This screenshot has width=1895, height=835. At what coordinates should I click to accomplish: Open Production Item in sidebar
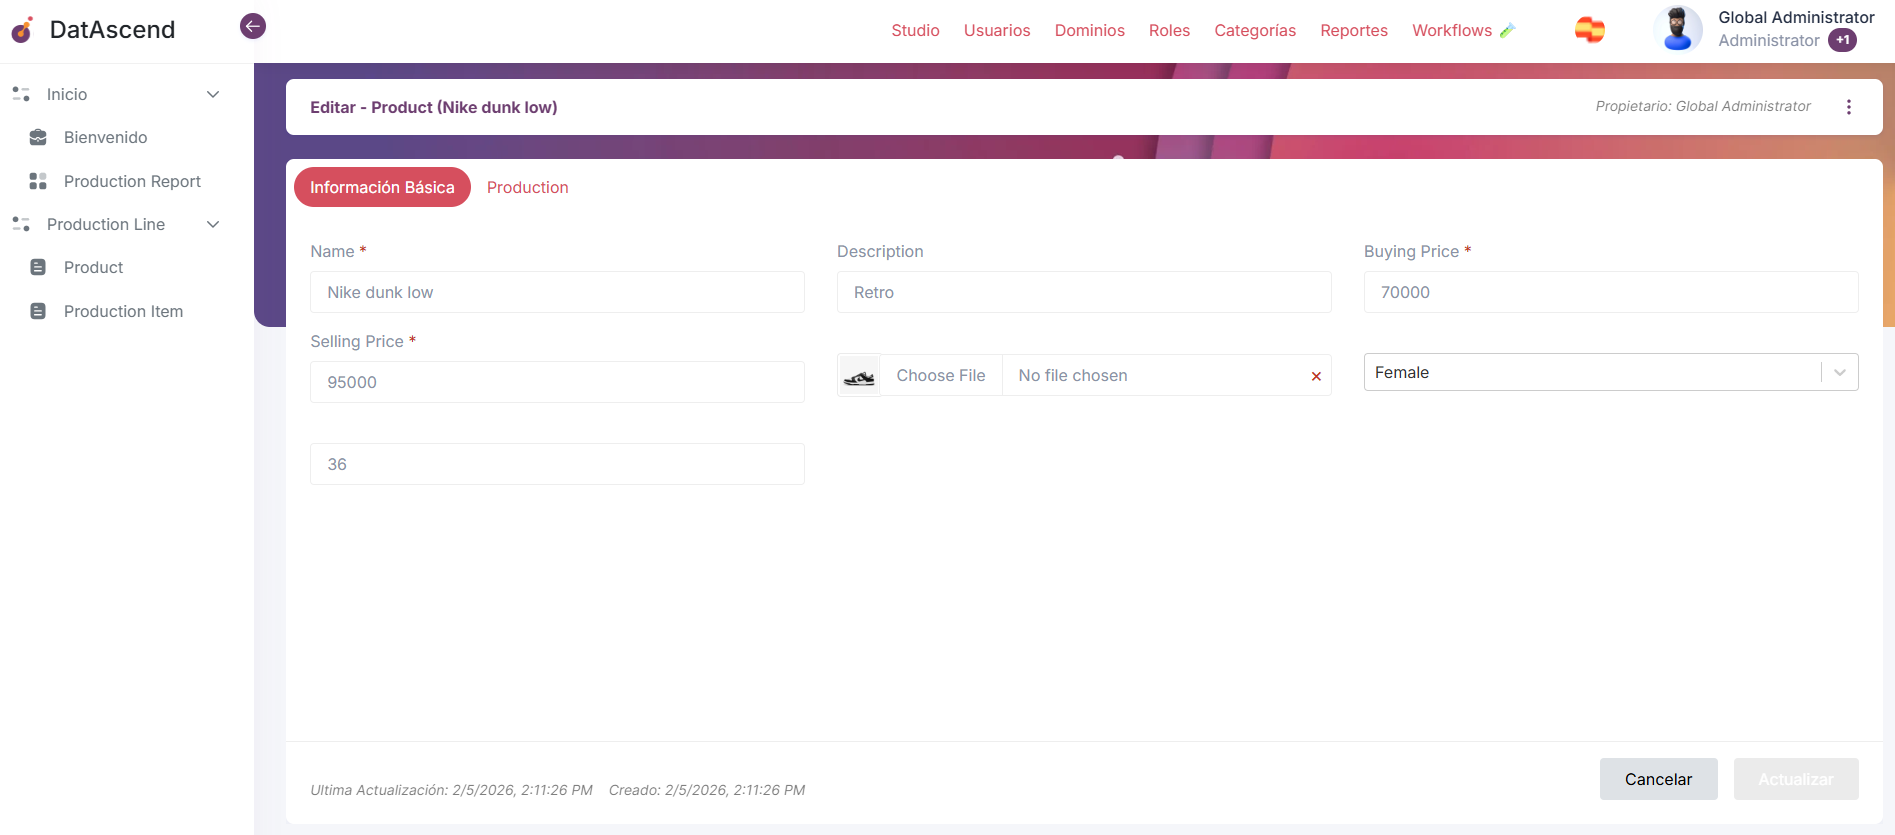123,311
